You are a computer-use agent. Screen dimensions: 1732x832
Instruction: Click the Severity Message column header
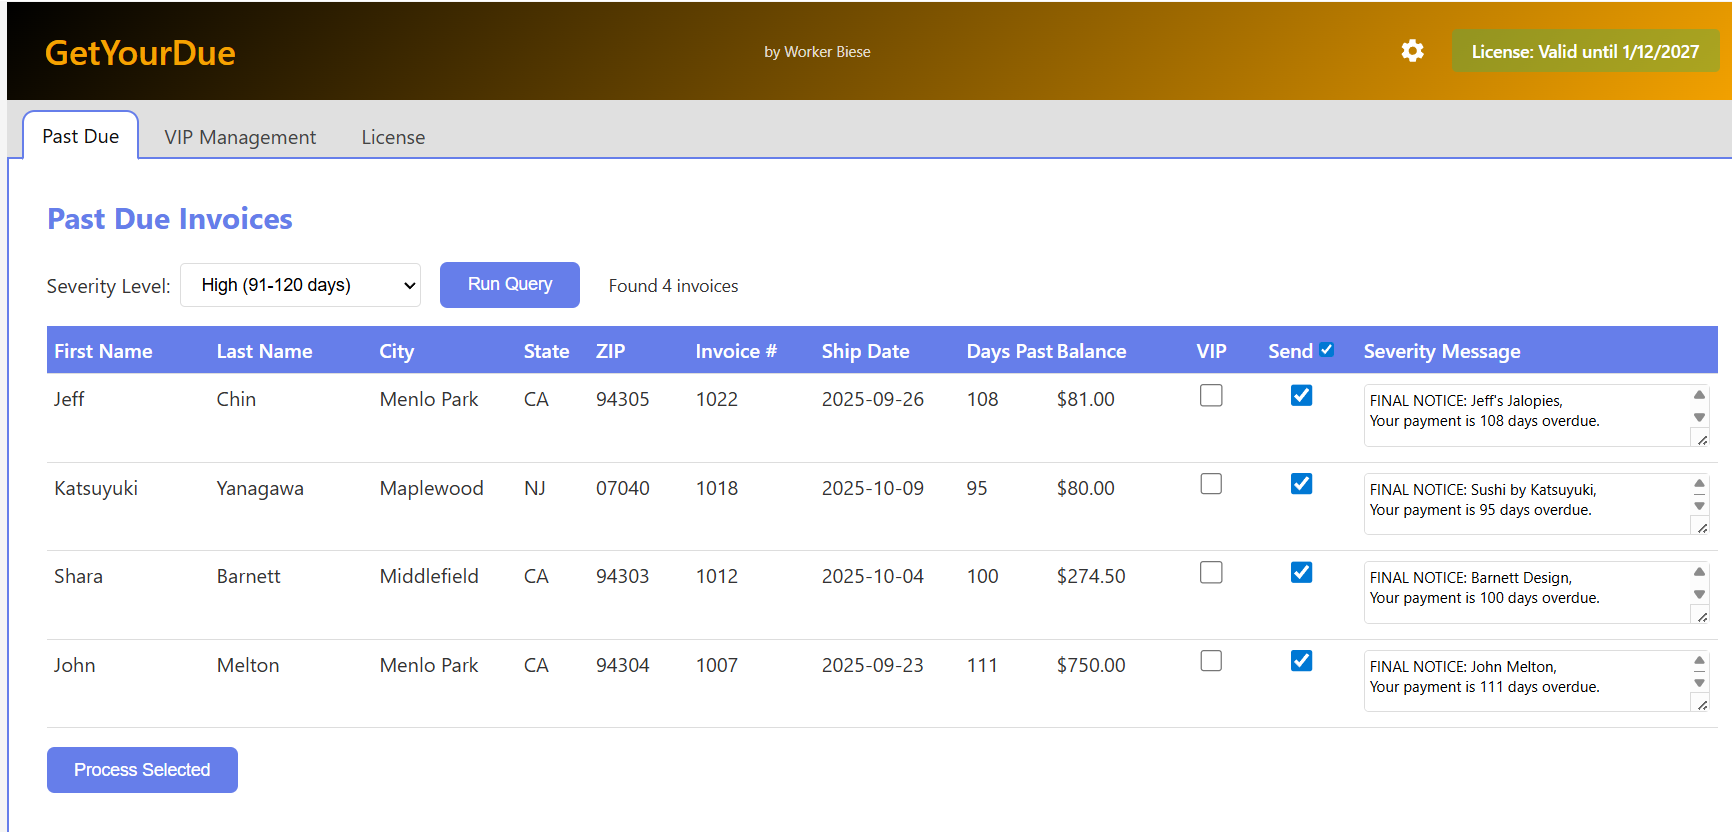coord(1441,351)
